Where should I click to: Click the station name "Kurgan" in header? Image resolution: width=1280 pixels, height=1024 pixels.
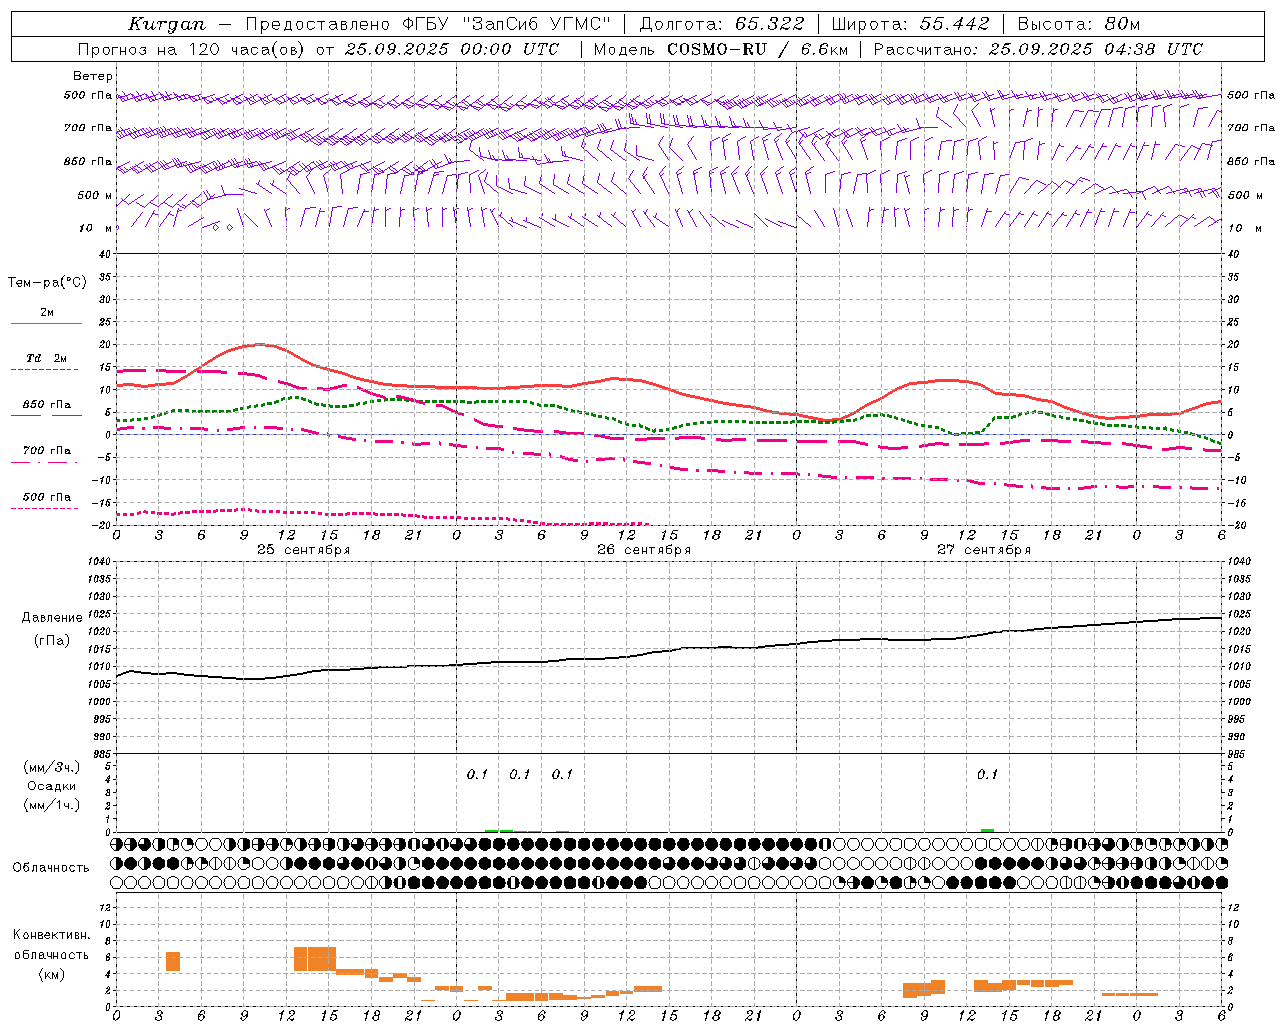(167, 24)
